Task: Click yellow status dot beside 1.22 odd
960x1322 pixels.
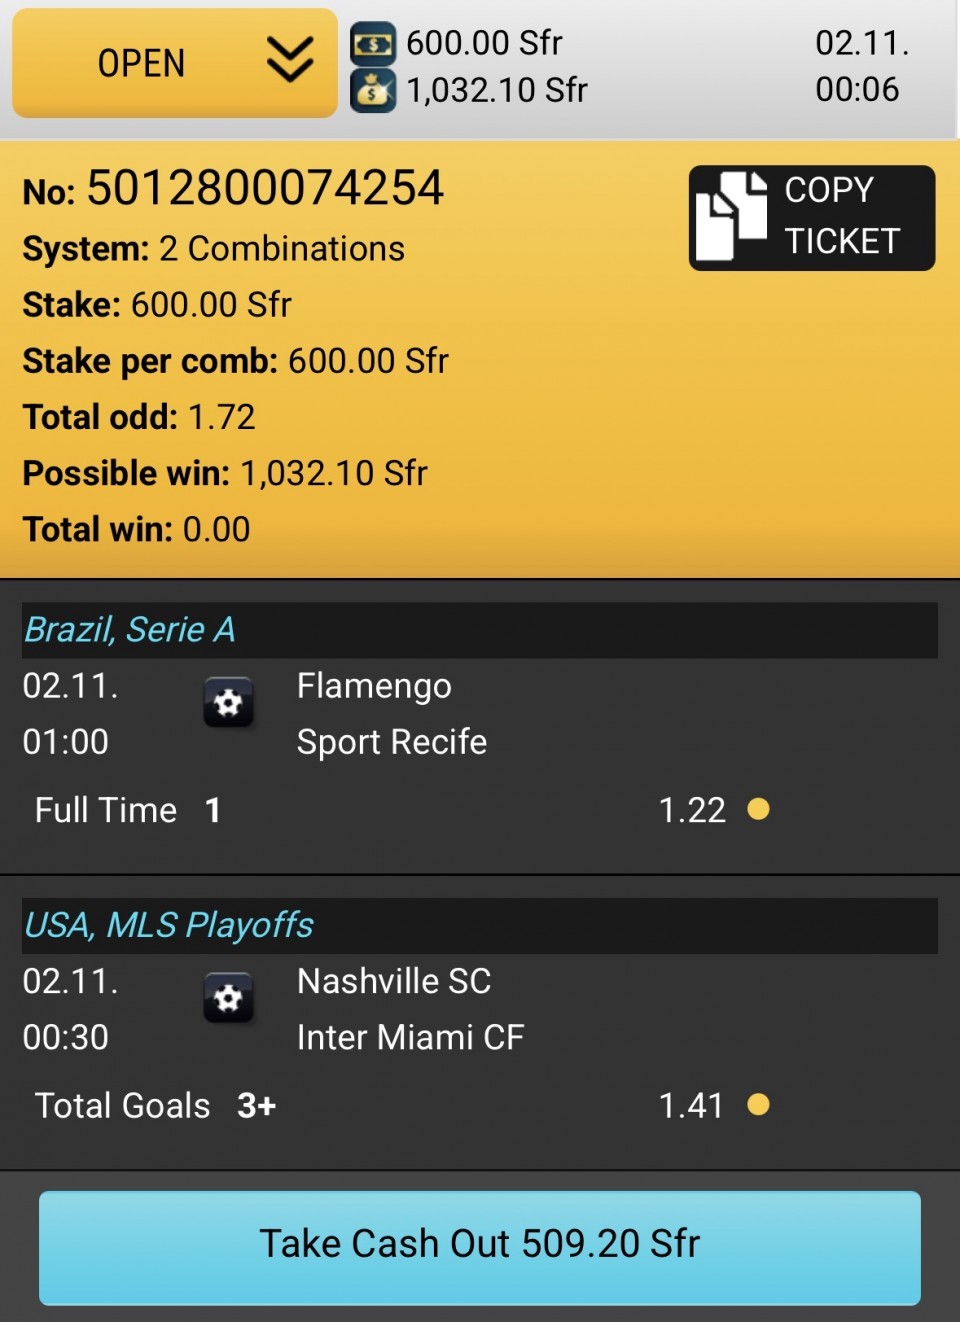Action: click(x=758, y=809)
